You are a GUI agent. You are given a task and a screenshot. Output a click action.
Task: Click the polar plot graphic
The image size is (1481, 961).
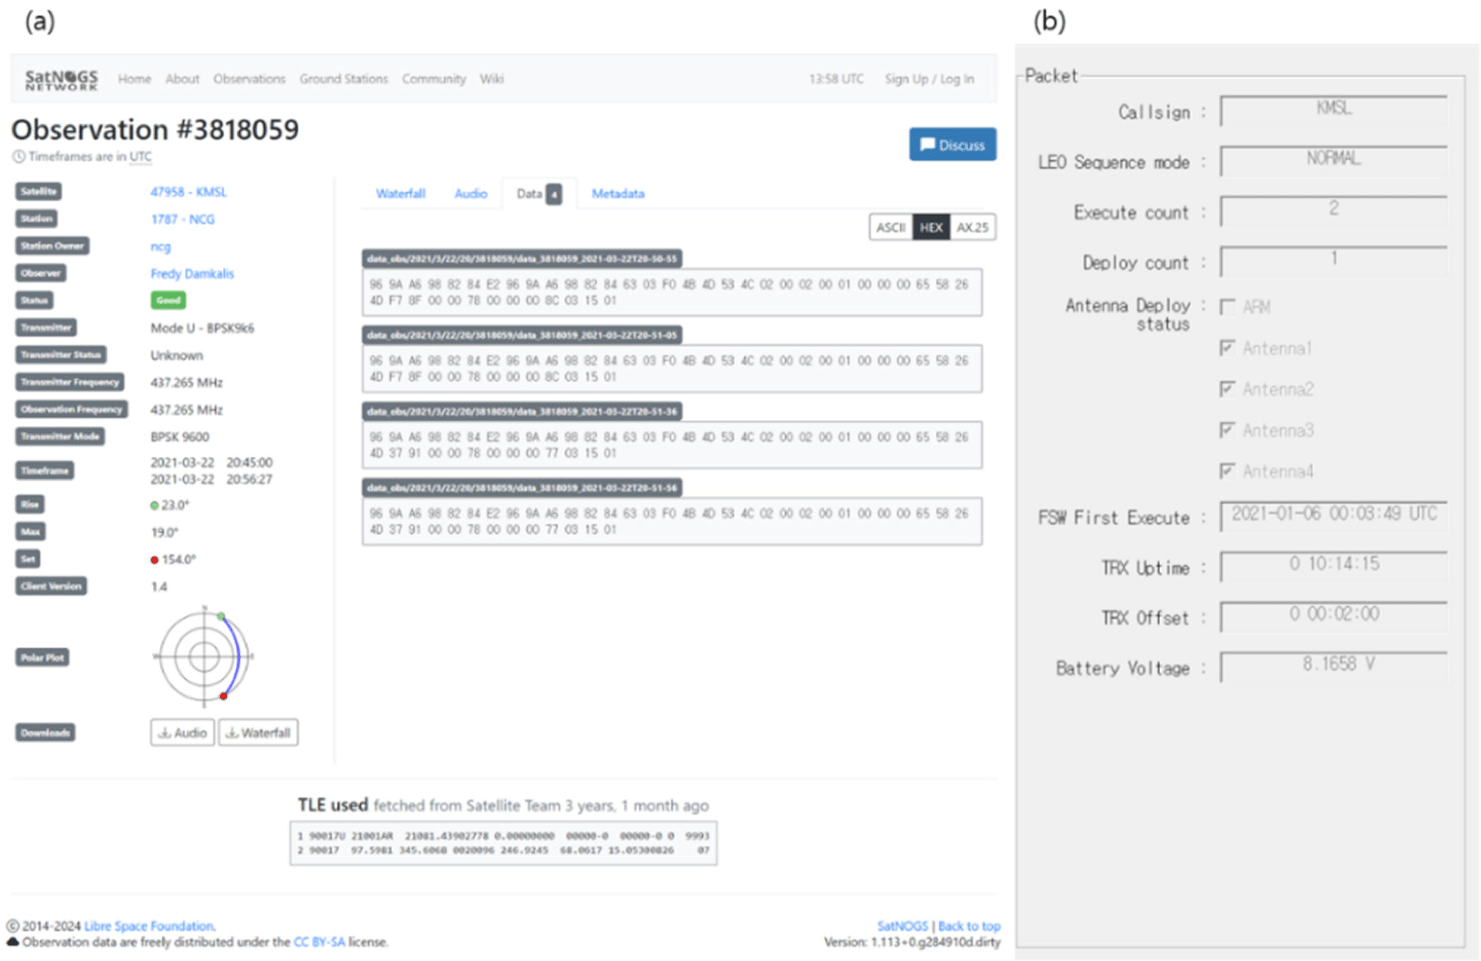pos(204,657)
